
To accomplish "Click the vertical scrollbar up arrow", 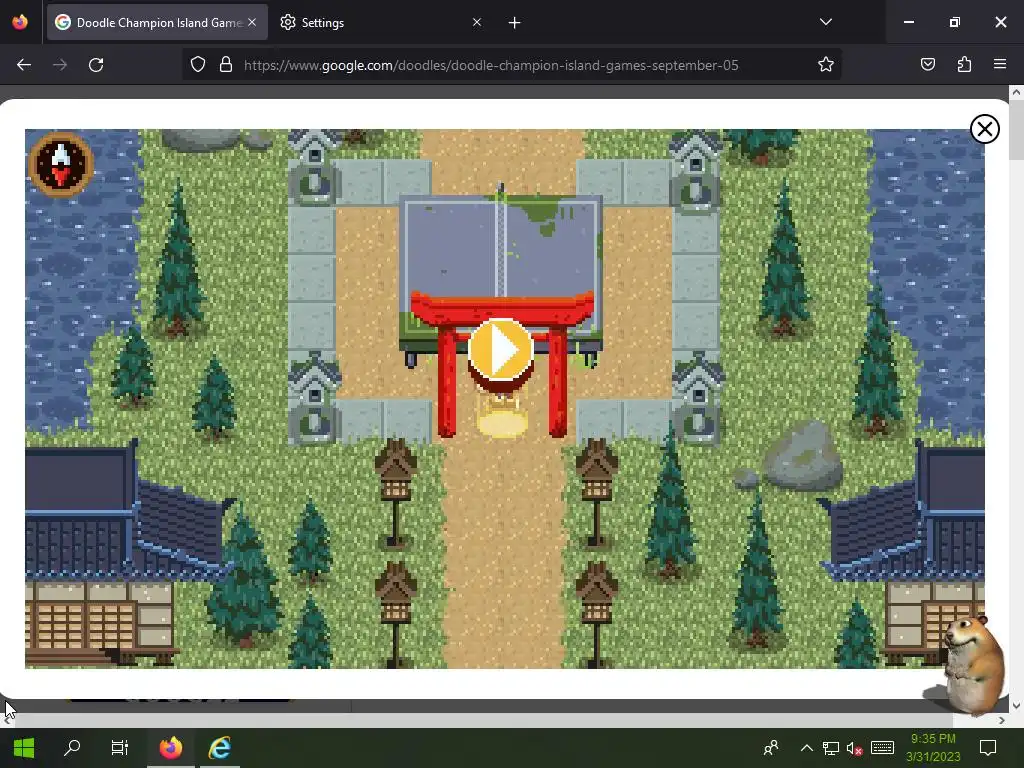I will pos(1016,93).
